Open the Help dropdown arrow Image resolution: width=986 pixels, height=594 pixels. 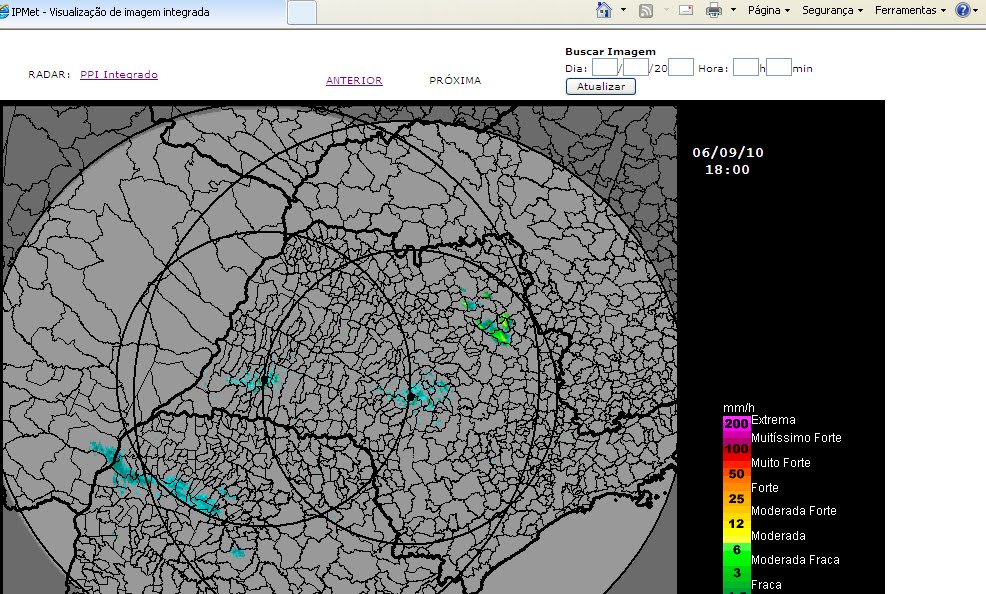tap(977, 10)
